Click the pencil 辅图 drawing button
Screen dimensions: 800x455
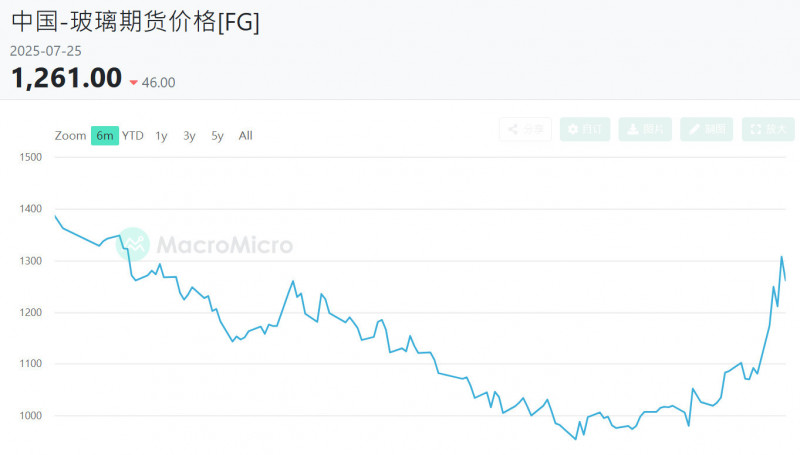(706, 129)
